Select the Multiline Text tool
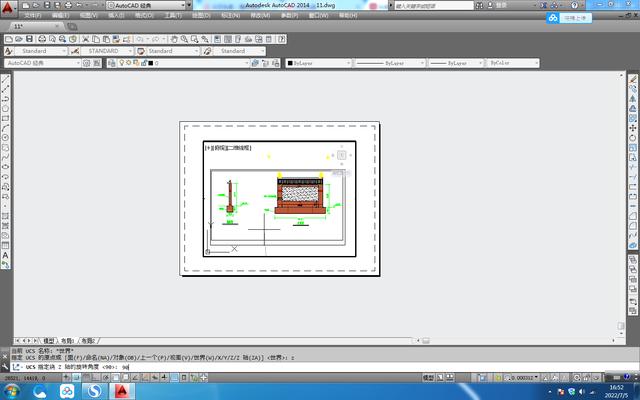The image size is (640, 400). coord(6,255)
